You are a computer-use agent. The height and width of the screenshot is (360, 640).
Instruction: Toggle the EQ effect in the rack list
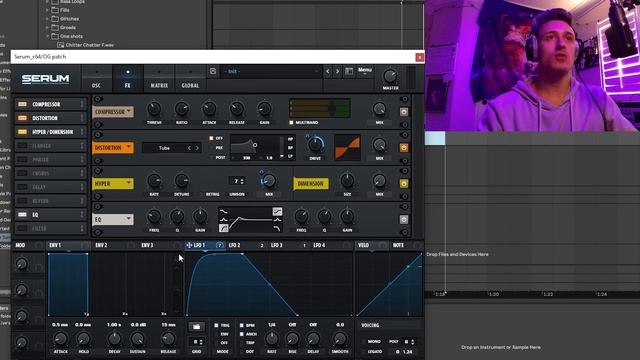22,215
